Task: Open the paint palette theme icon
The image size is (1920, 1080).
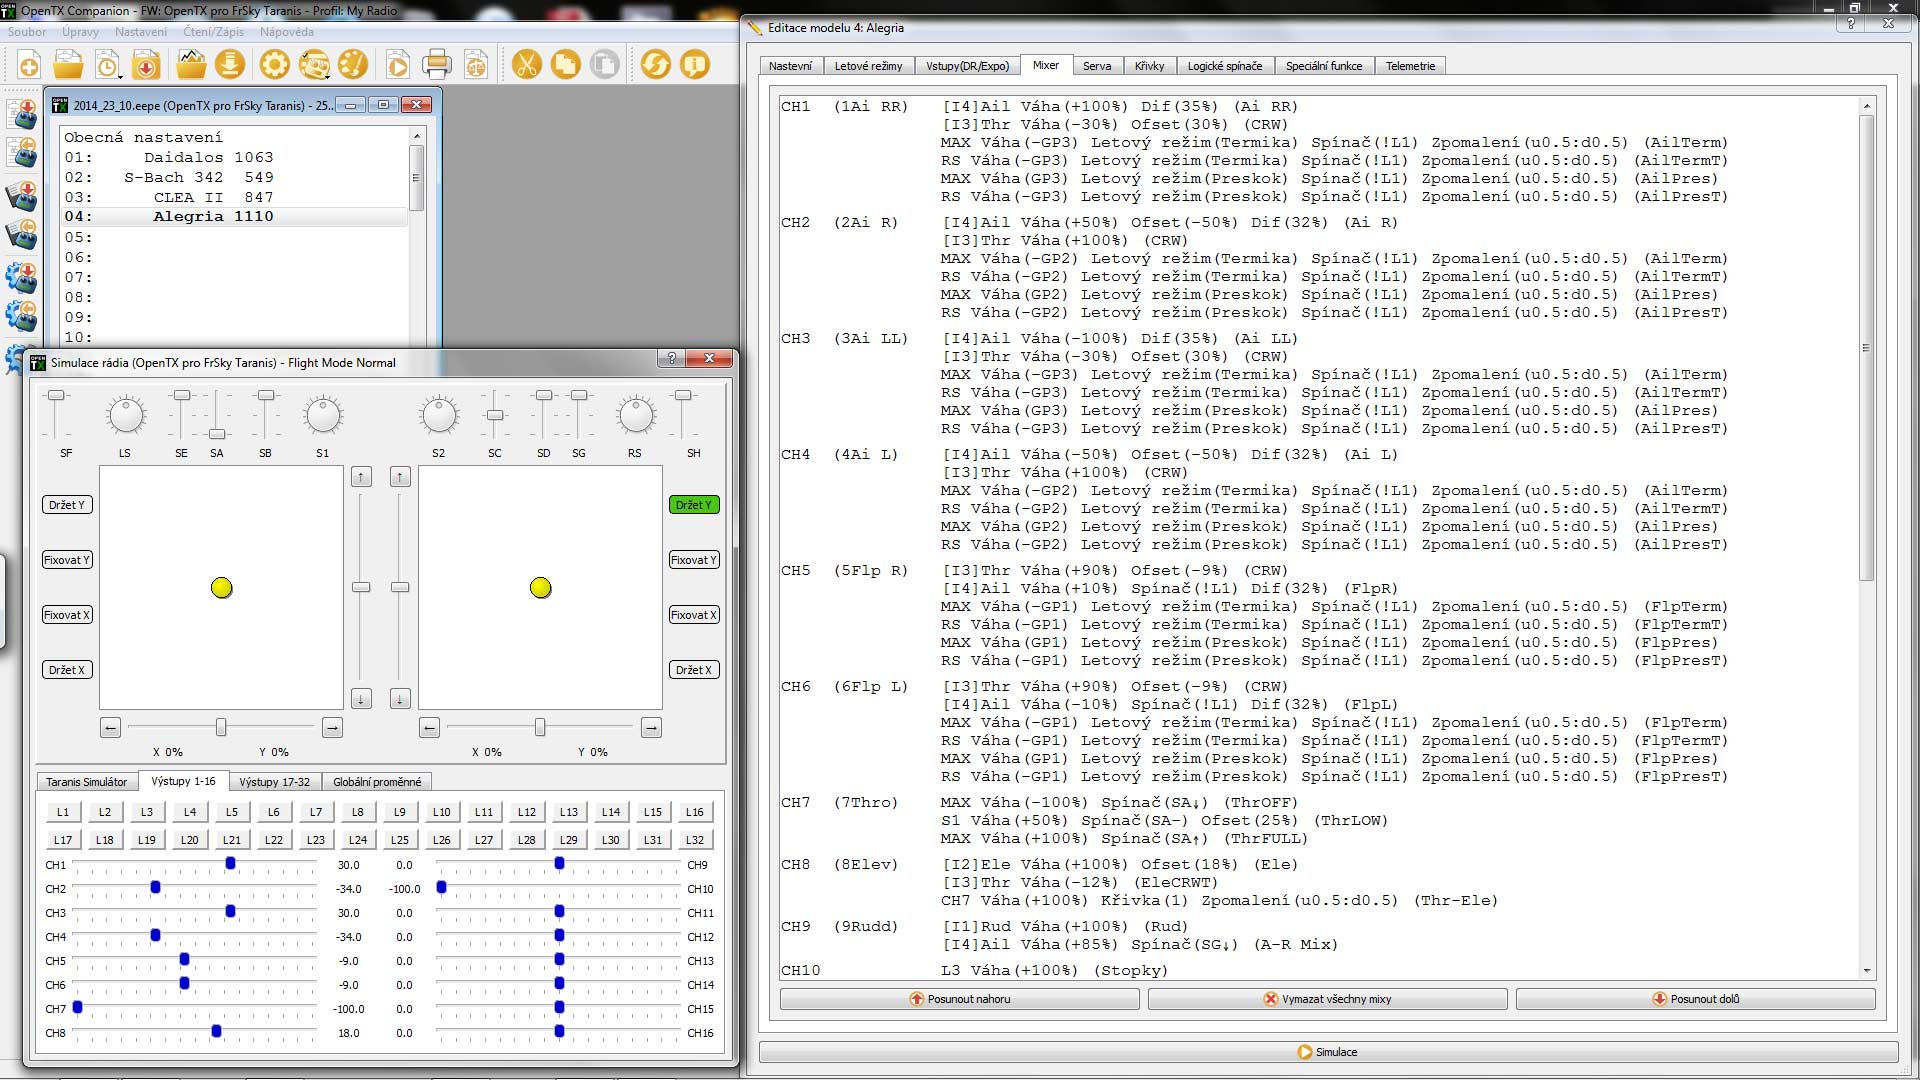Action: [x=353, y=66]
